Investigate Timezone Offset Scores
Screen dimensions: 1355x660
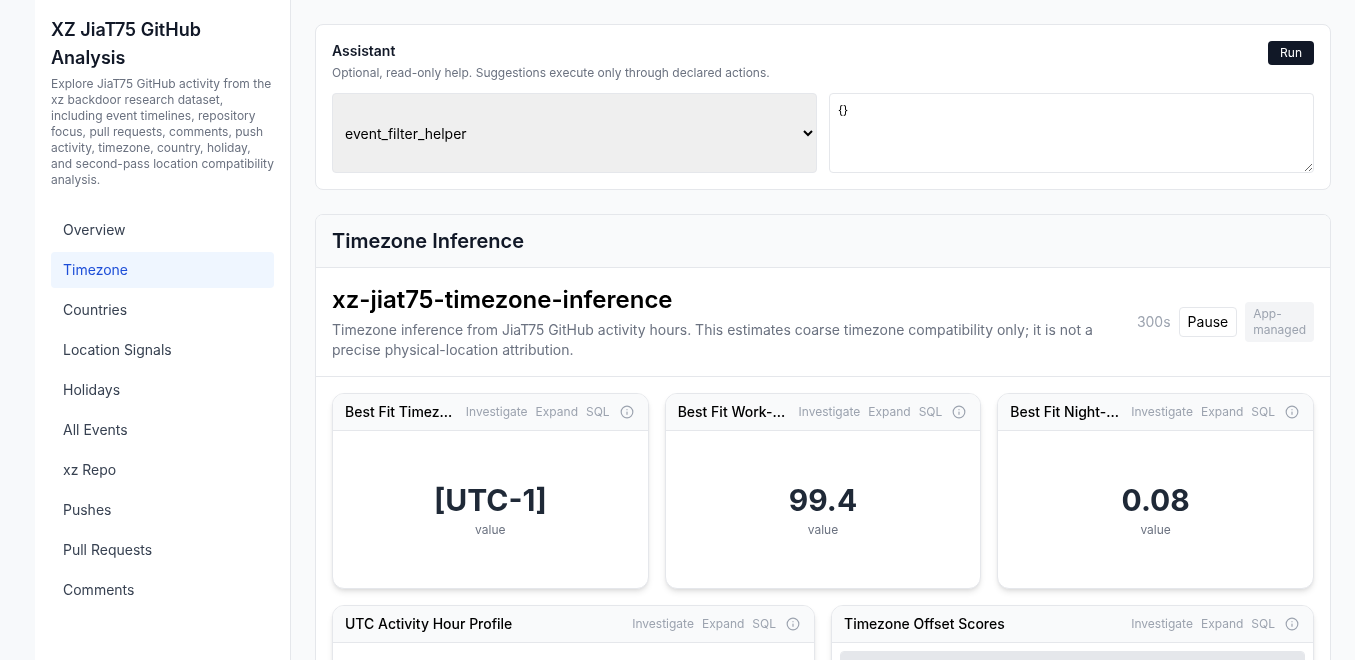1162,624
